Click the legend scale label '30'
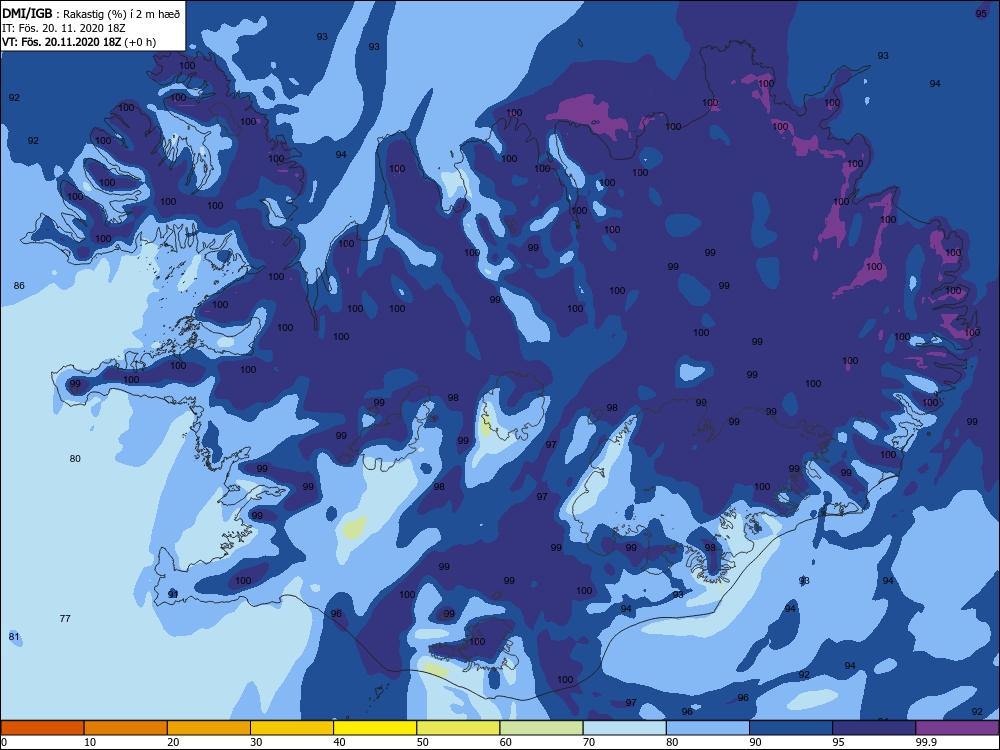The width and height of the screenshot is (1000, 750). (x=256, y=742)
